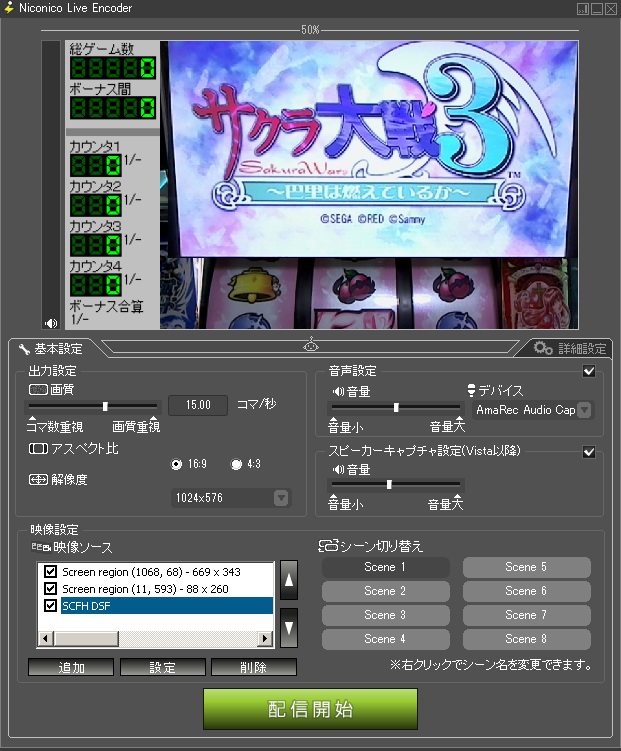Click the source list horizontal scrollbar thumb
The width and height of the screenshot is (621, 751).
[86, 638]
